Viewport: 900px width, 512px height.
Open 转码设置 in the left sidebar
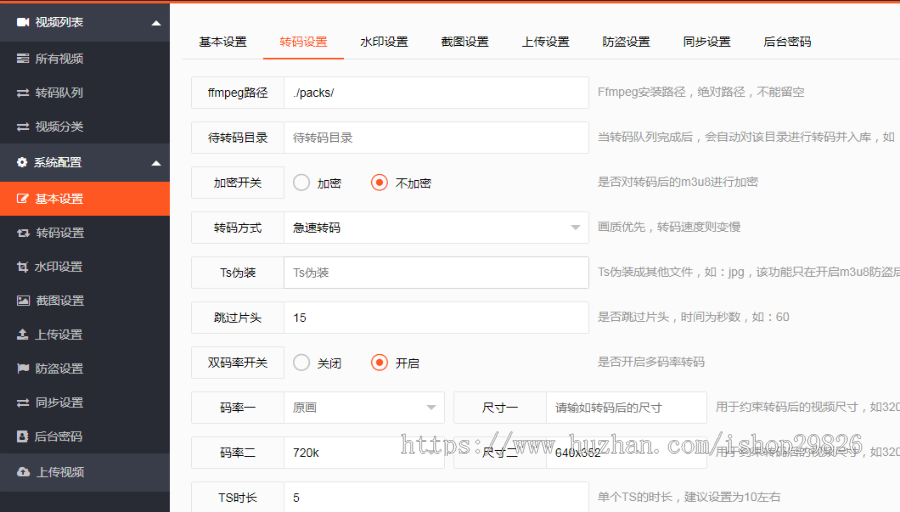pyautogui.click(x=60, y=233)
